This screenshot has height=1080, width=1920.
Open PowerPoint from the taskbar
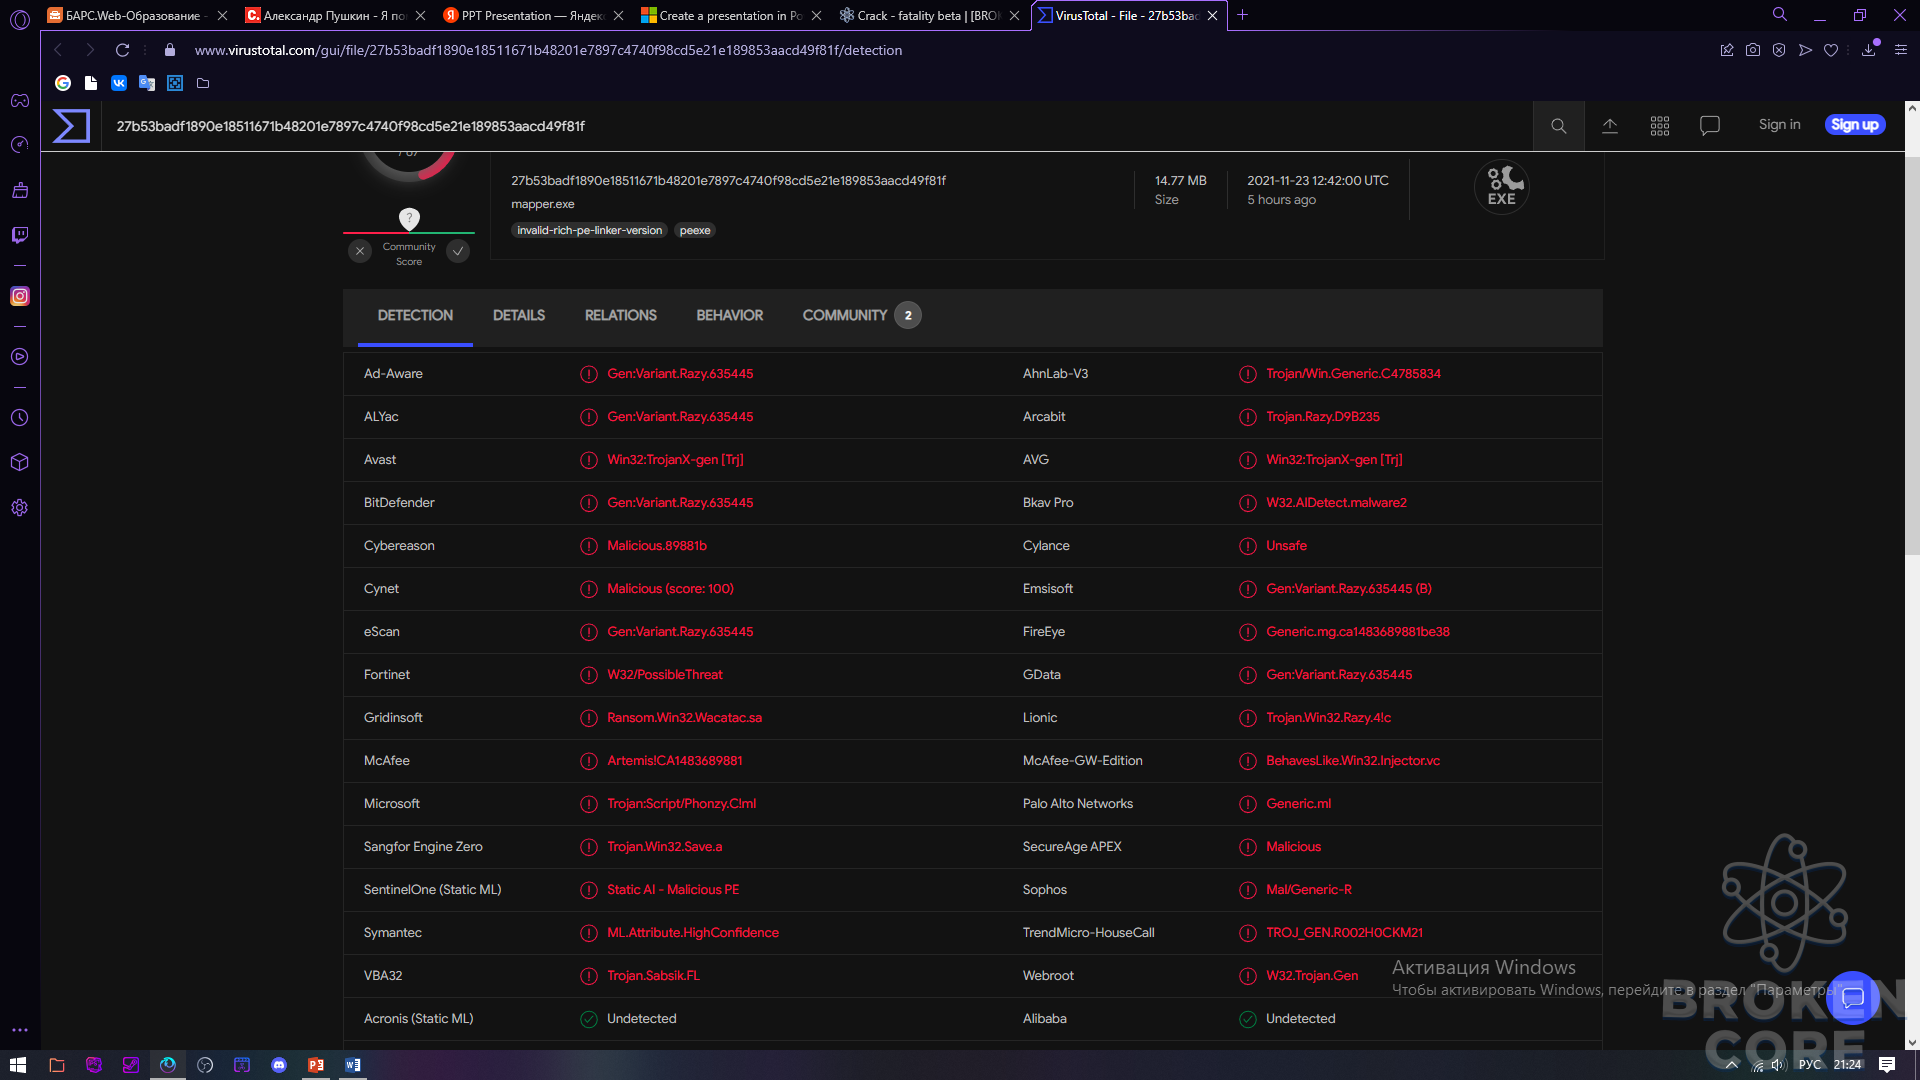pyautogui.click(x=316, y=1065)
